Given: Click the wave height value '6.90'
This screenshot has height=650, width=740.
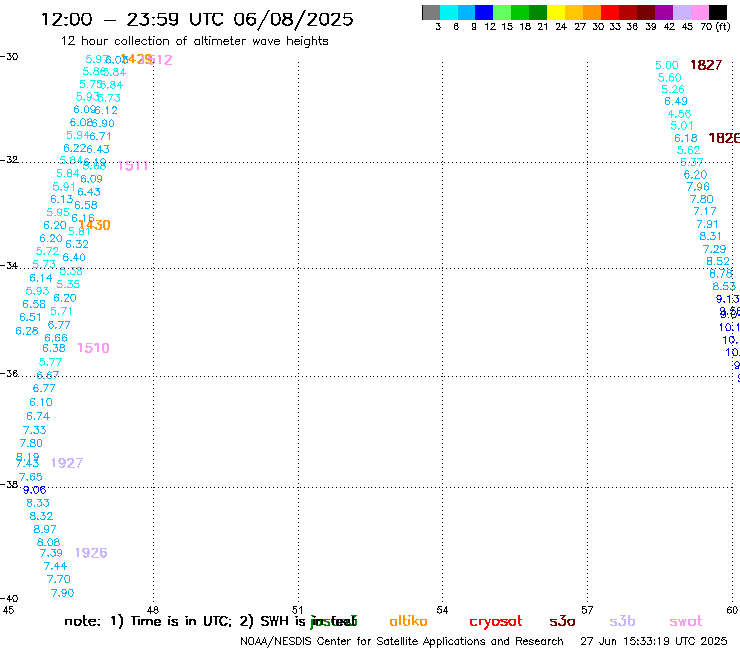Looking at the screenshot, I should point(103,123).
